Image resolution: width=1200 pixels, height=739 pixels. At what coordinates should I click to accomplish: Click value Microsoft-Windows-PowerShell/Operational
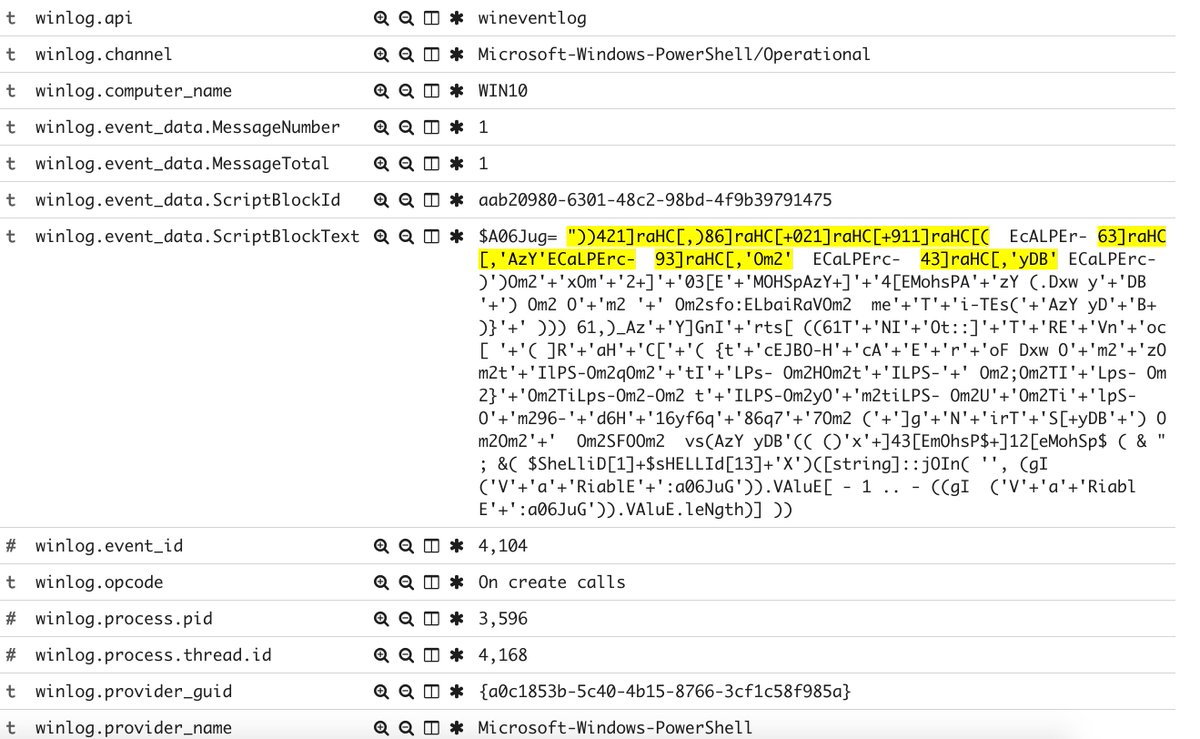(x=674, y=54)
